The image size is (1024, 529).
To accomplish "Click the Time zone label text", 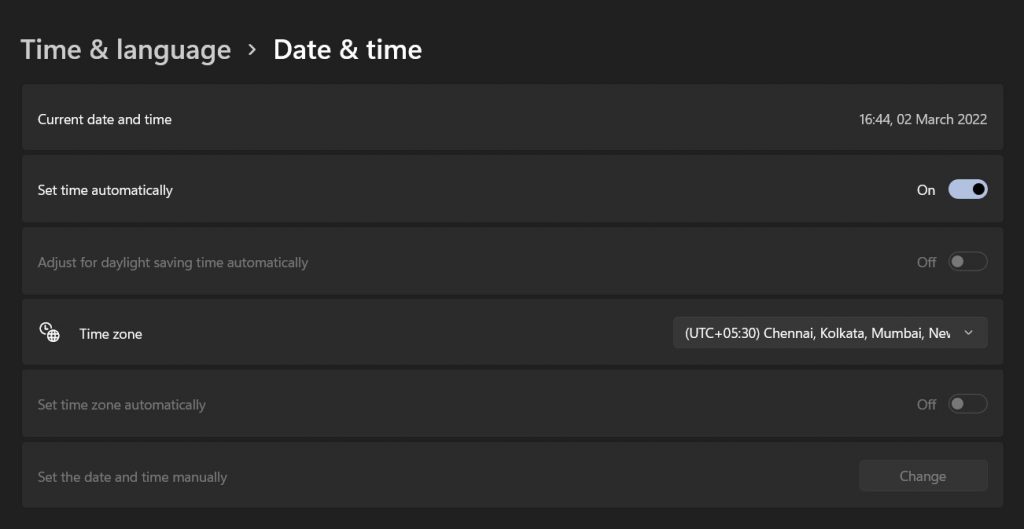I will (111, 334).
